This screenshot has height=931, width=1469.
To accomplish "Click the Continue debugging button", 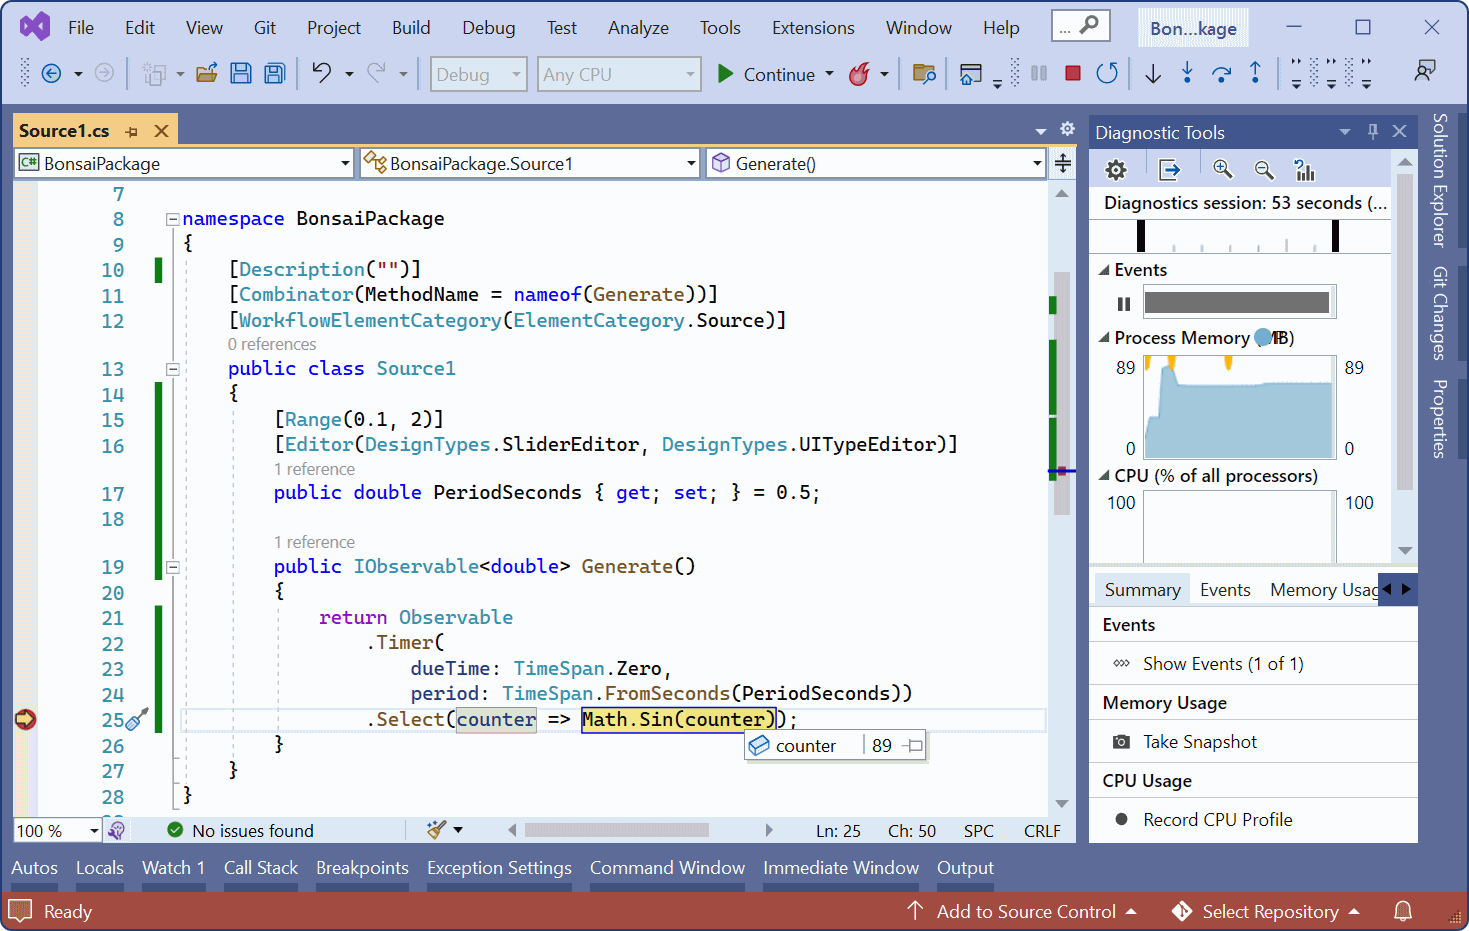I will tap(765, 74).
